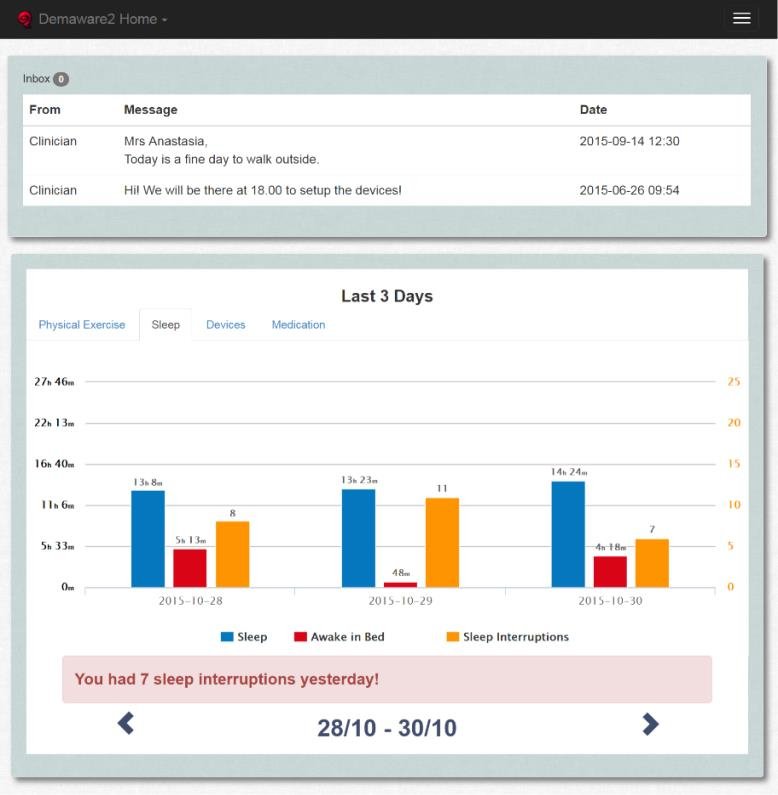
Task: Switch to the Physical Exercise tab
Action: coord(82,325)
